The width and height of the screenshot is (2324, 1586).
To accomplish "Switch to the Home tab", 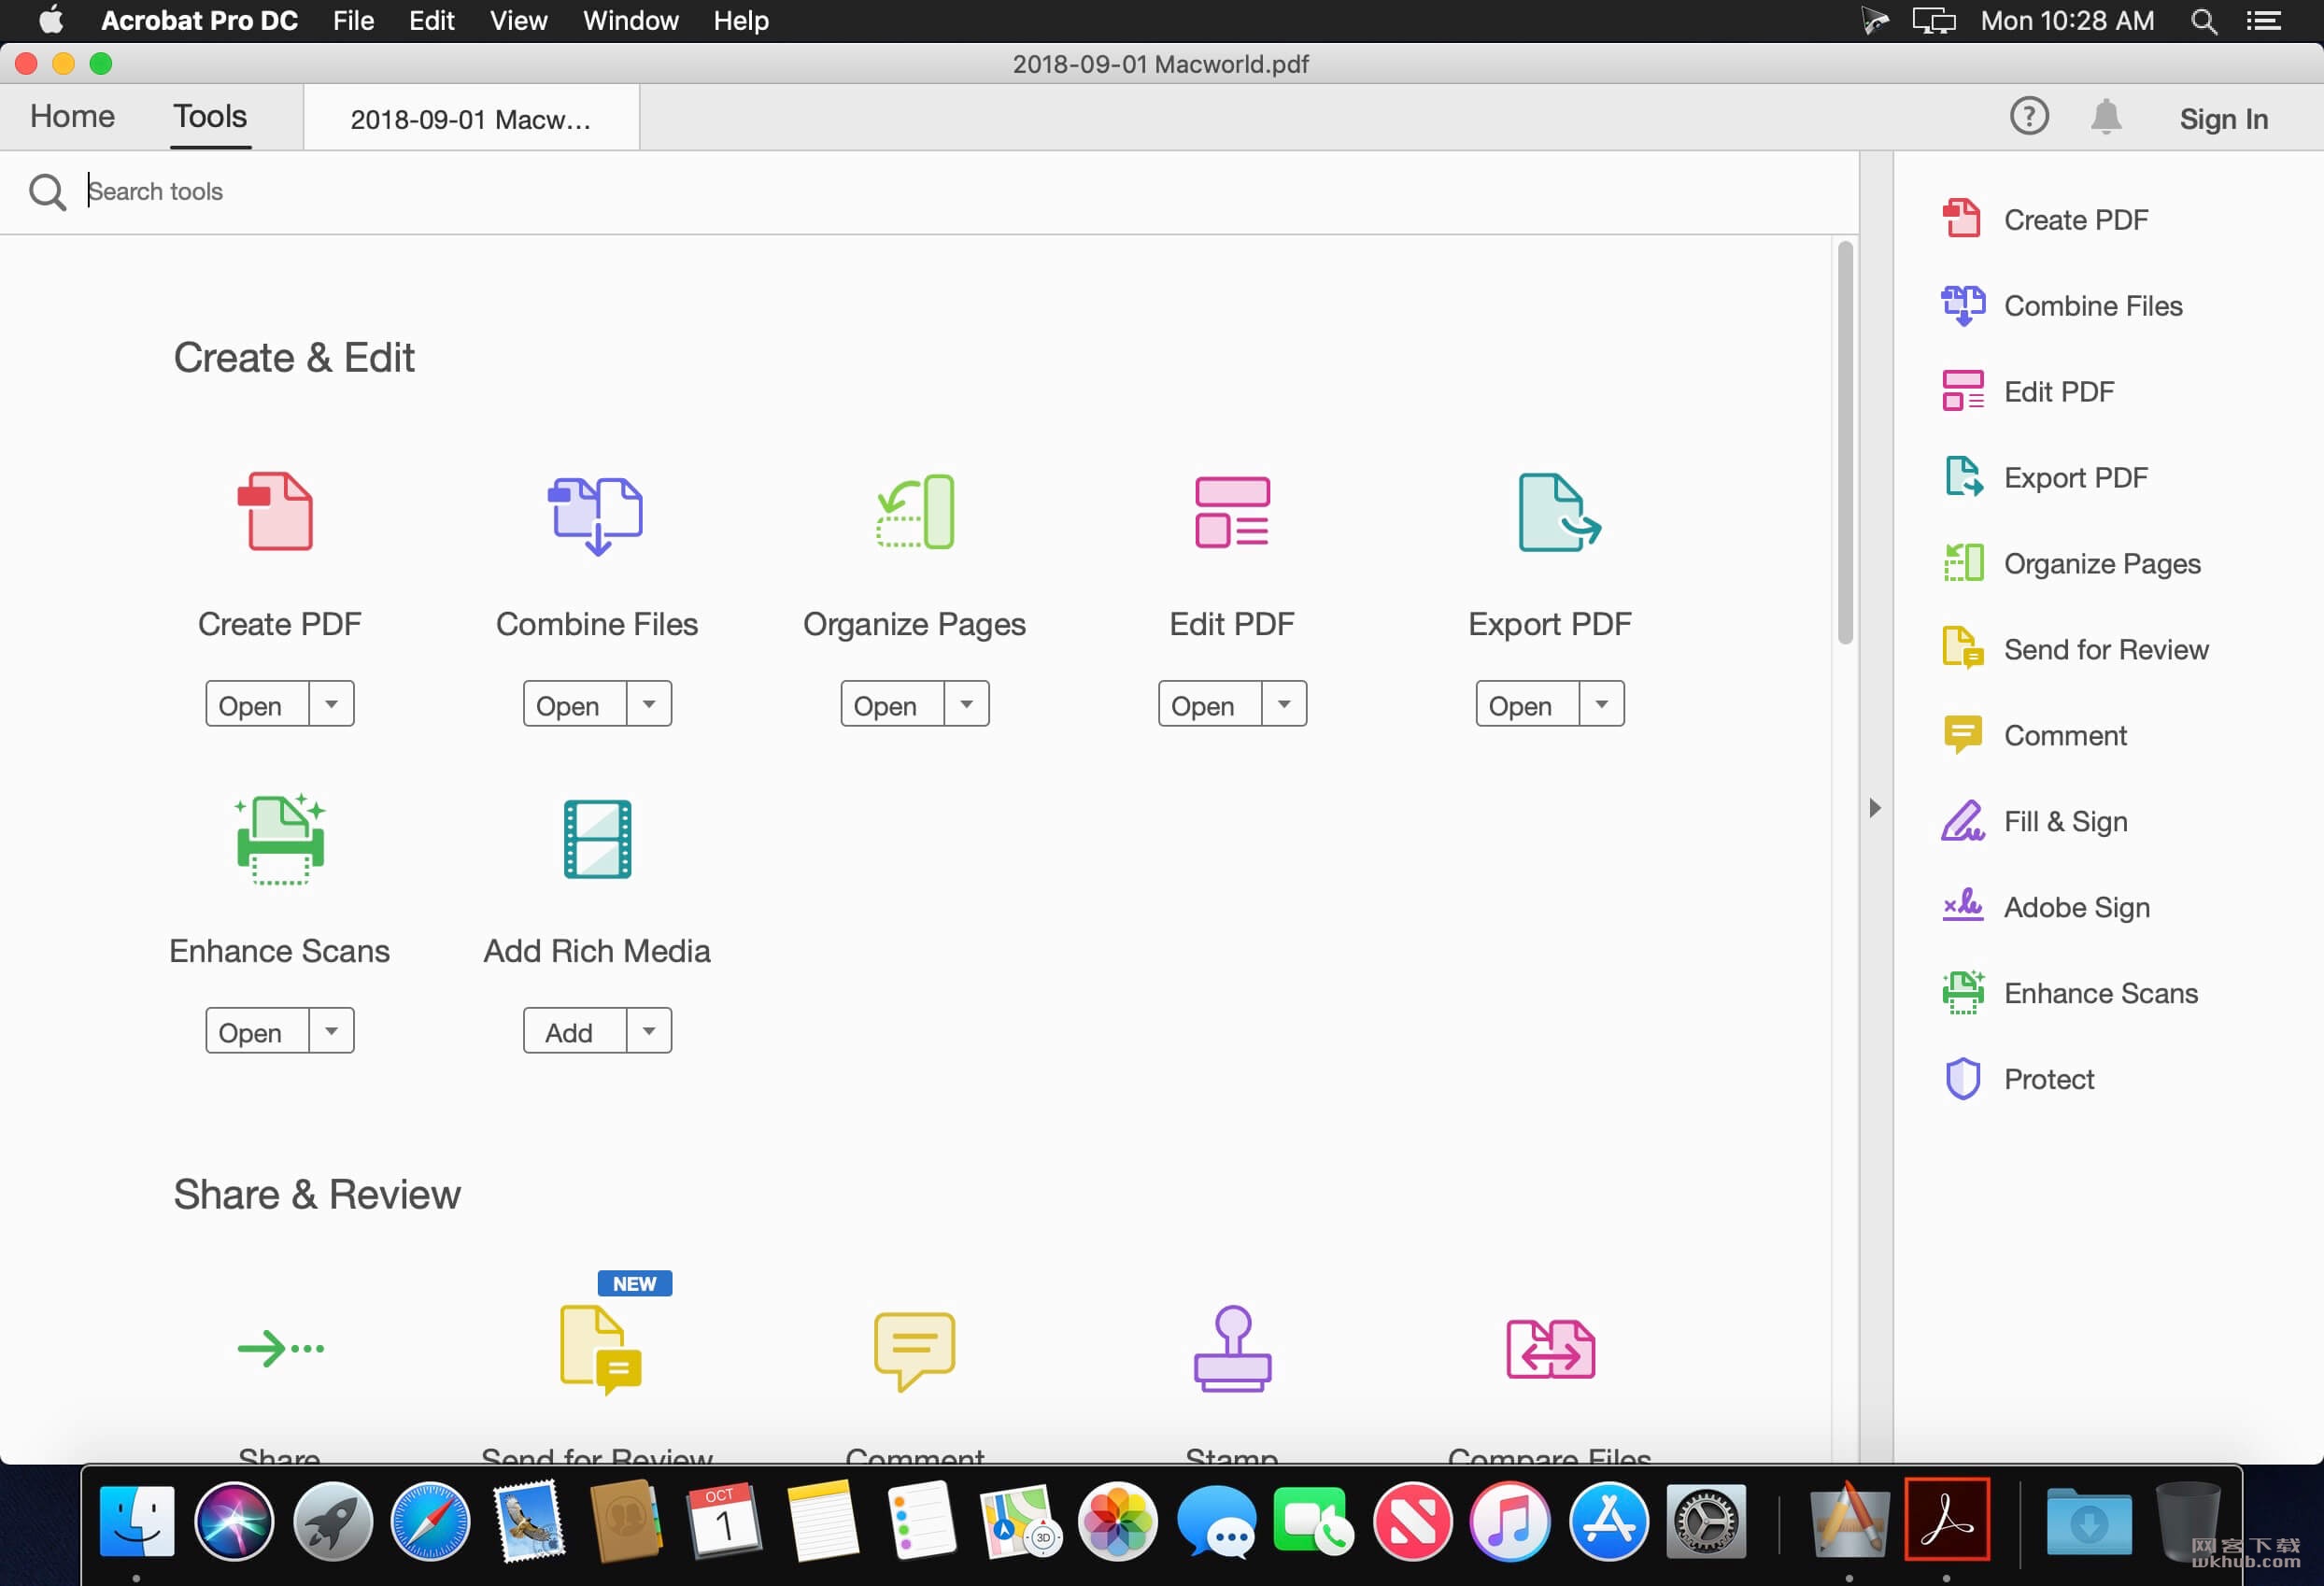I will (72, 116).
